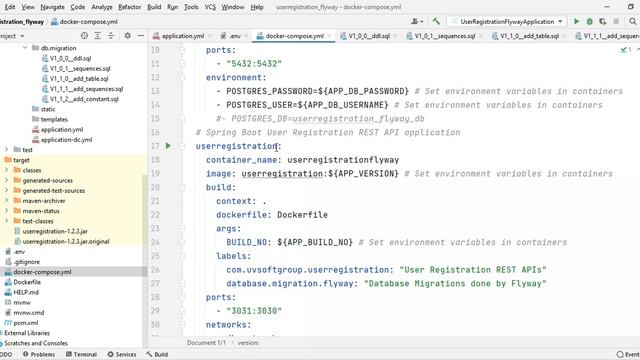Debug the application with the bug icon

click(589, 21)
